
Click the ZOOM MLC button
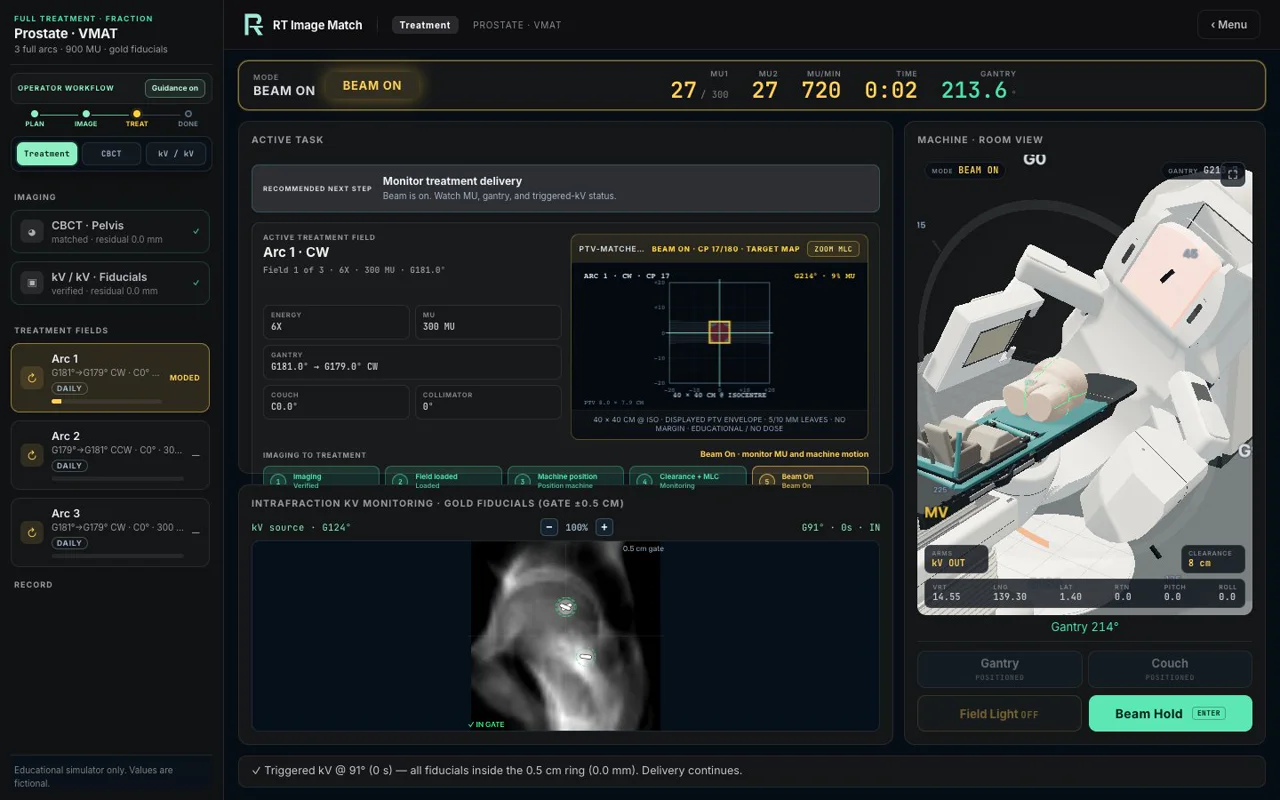(x=833, y=249)
